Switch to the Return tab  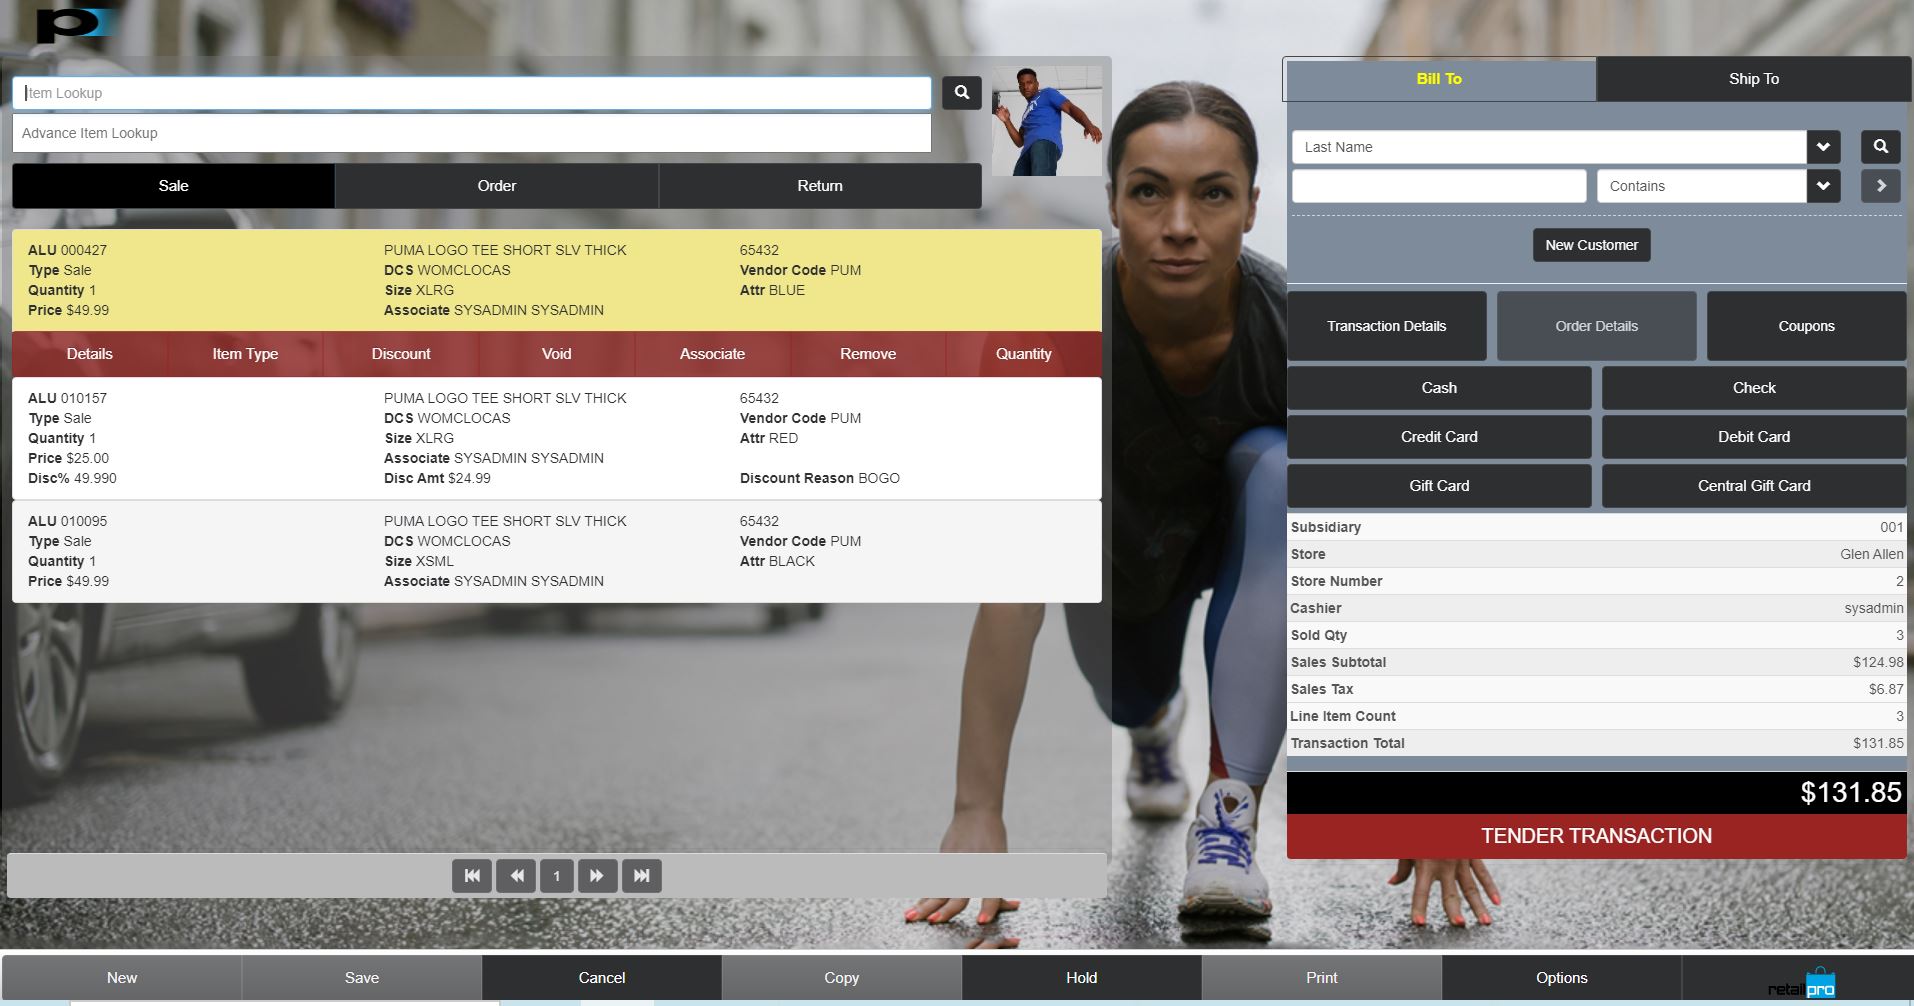click(819, 185)
